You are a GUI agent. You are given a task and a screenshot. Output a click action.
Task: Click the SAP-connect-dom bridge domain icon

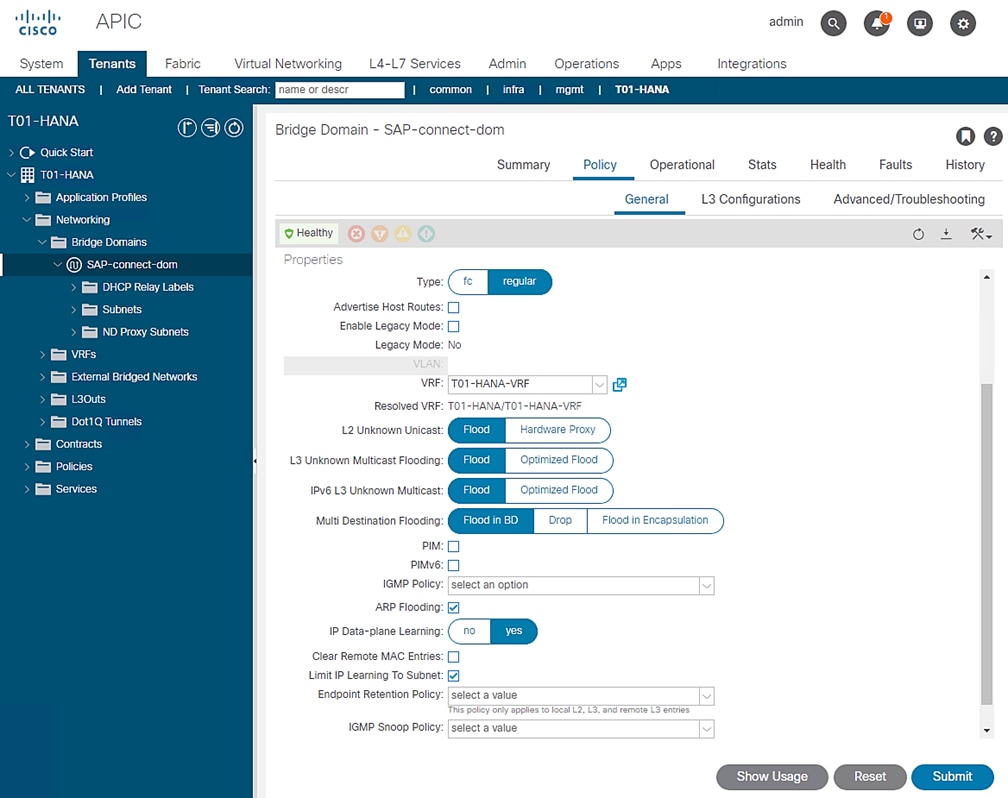(75, 264)
